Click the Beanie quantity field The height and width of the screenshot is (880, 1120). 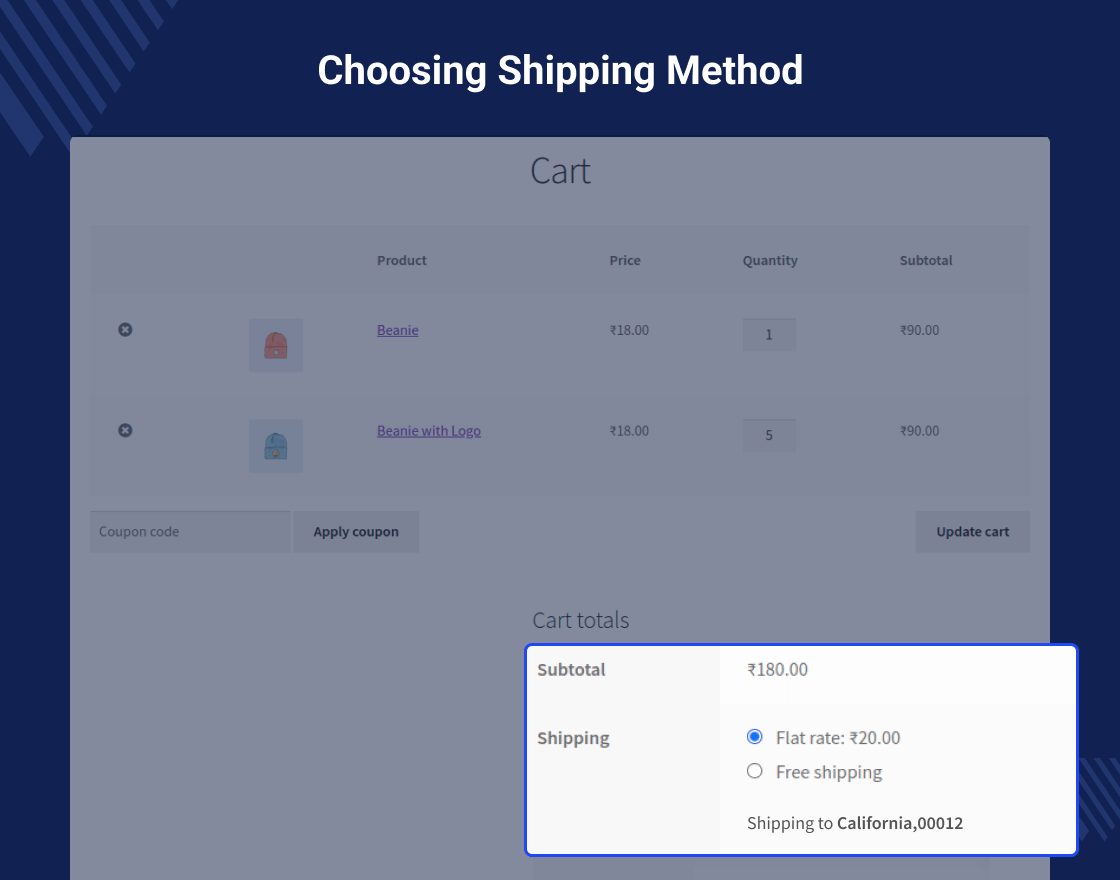point(769,334)
